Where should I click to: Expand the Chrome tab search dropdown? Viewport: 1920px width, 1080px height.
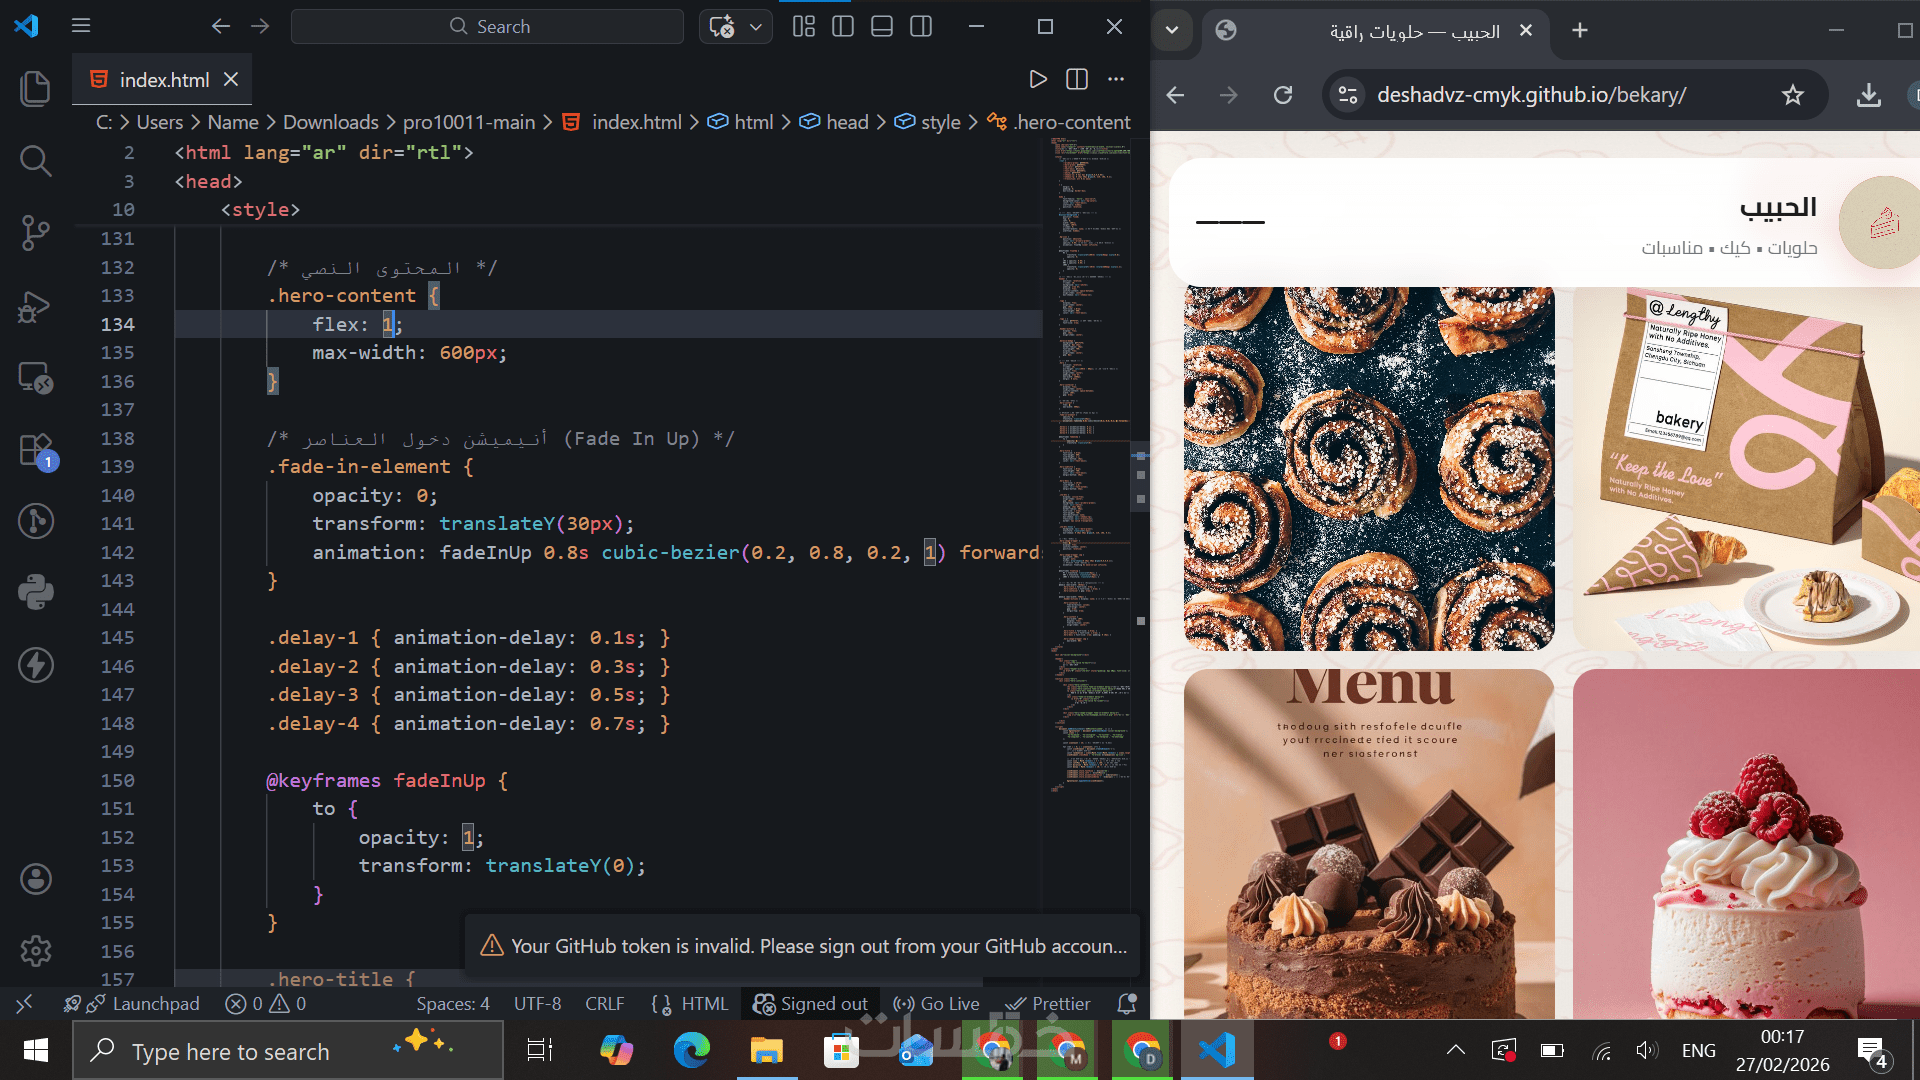pyautogui.click(x=1172, y=30)
